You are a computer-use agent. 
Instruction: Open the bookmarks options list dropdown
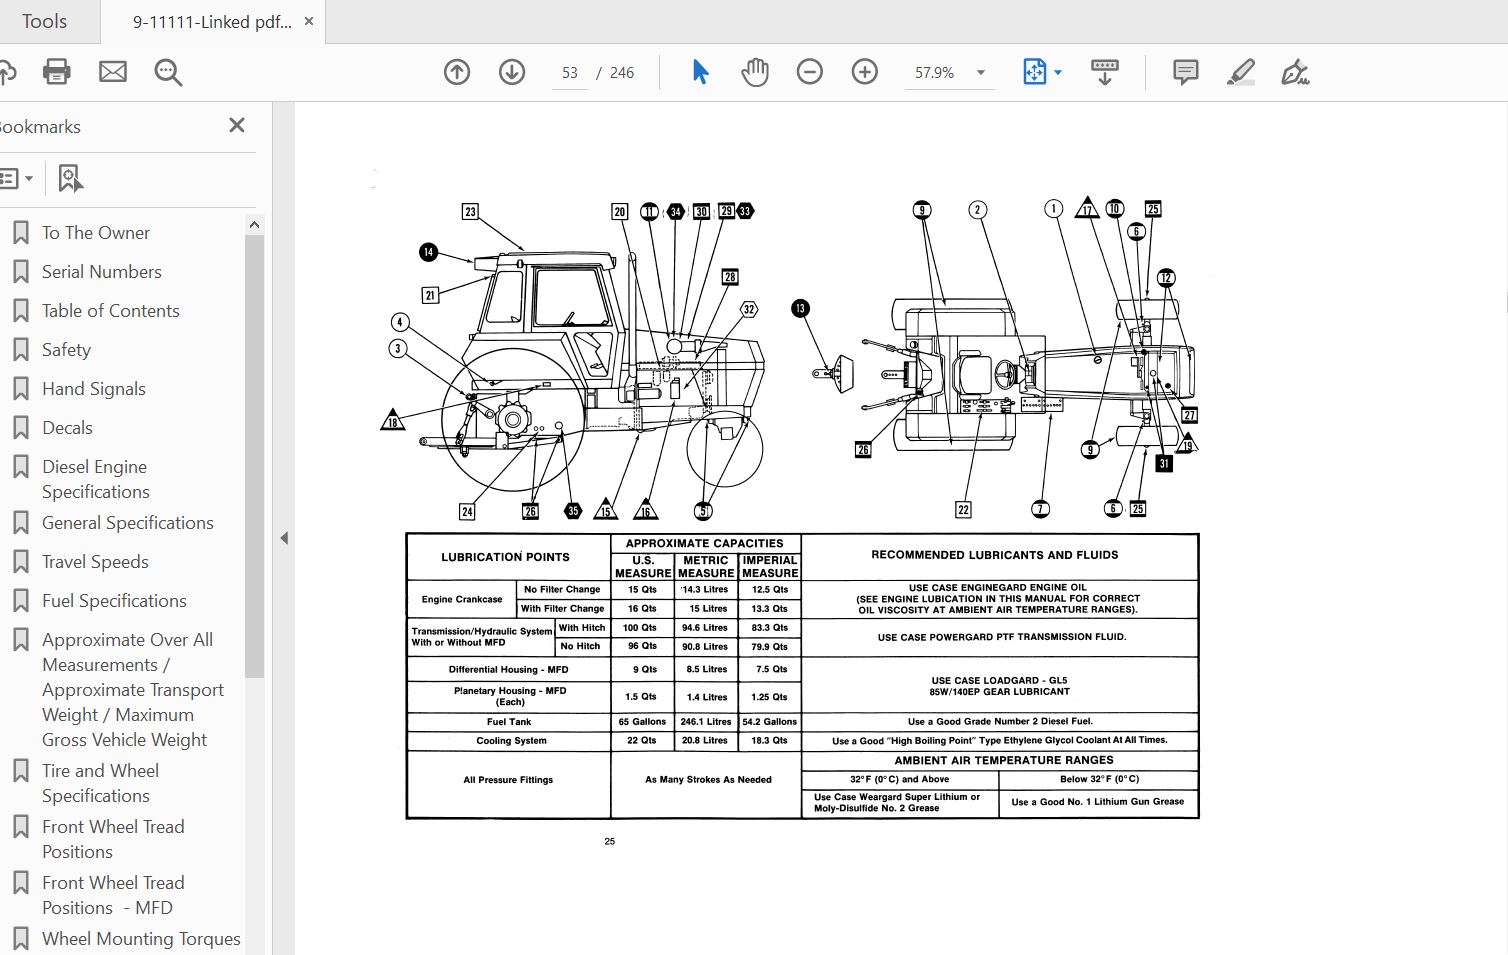[17, 179]
